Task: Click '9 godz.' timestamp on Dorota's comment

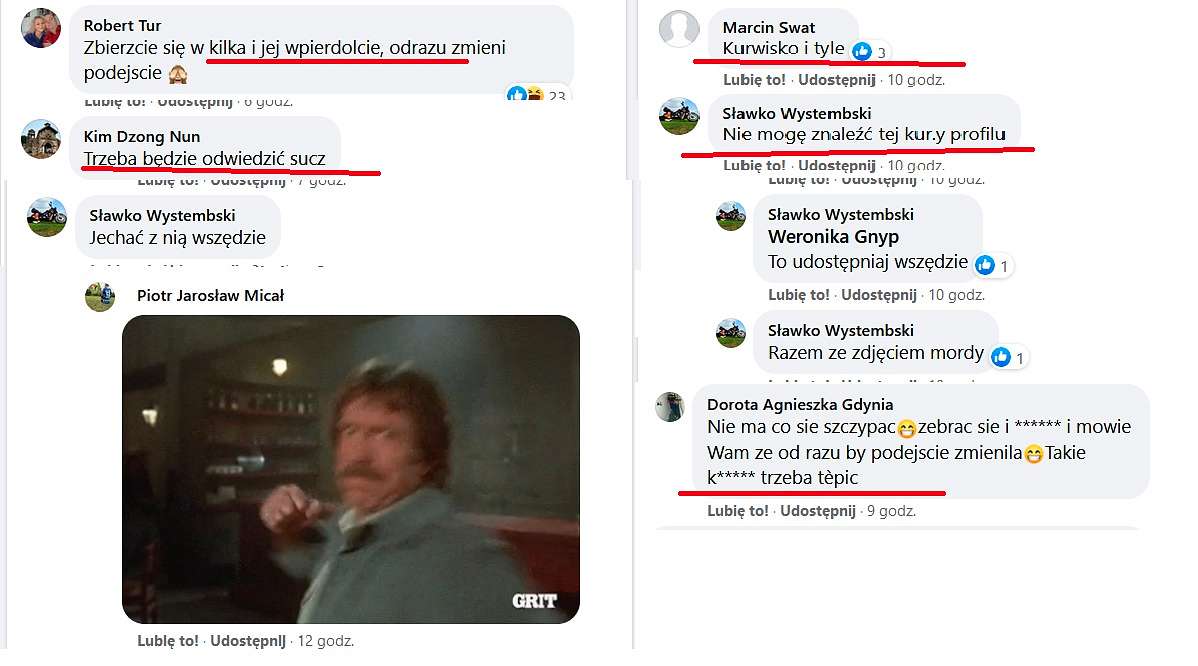Action: [891, 510]
